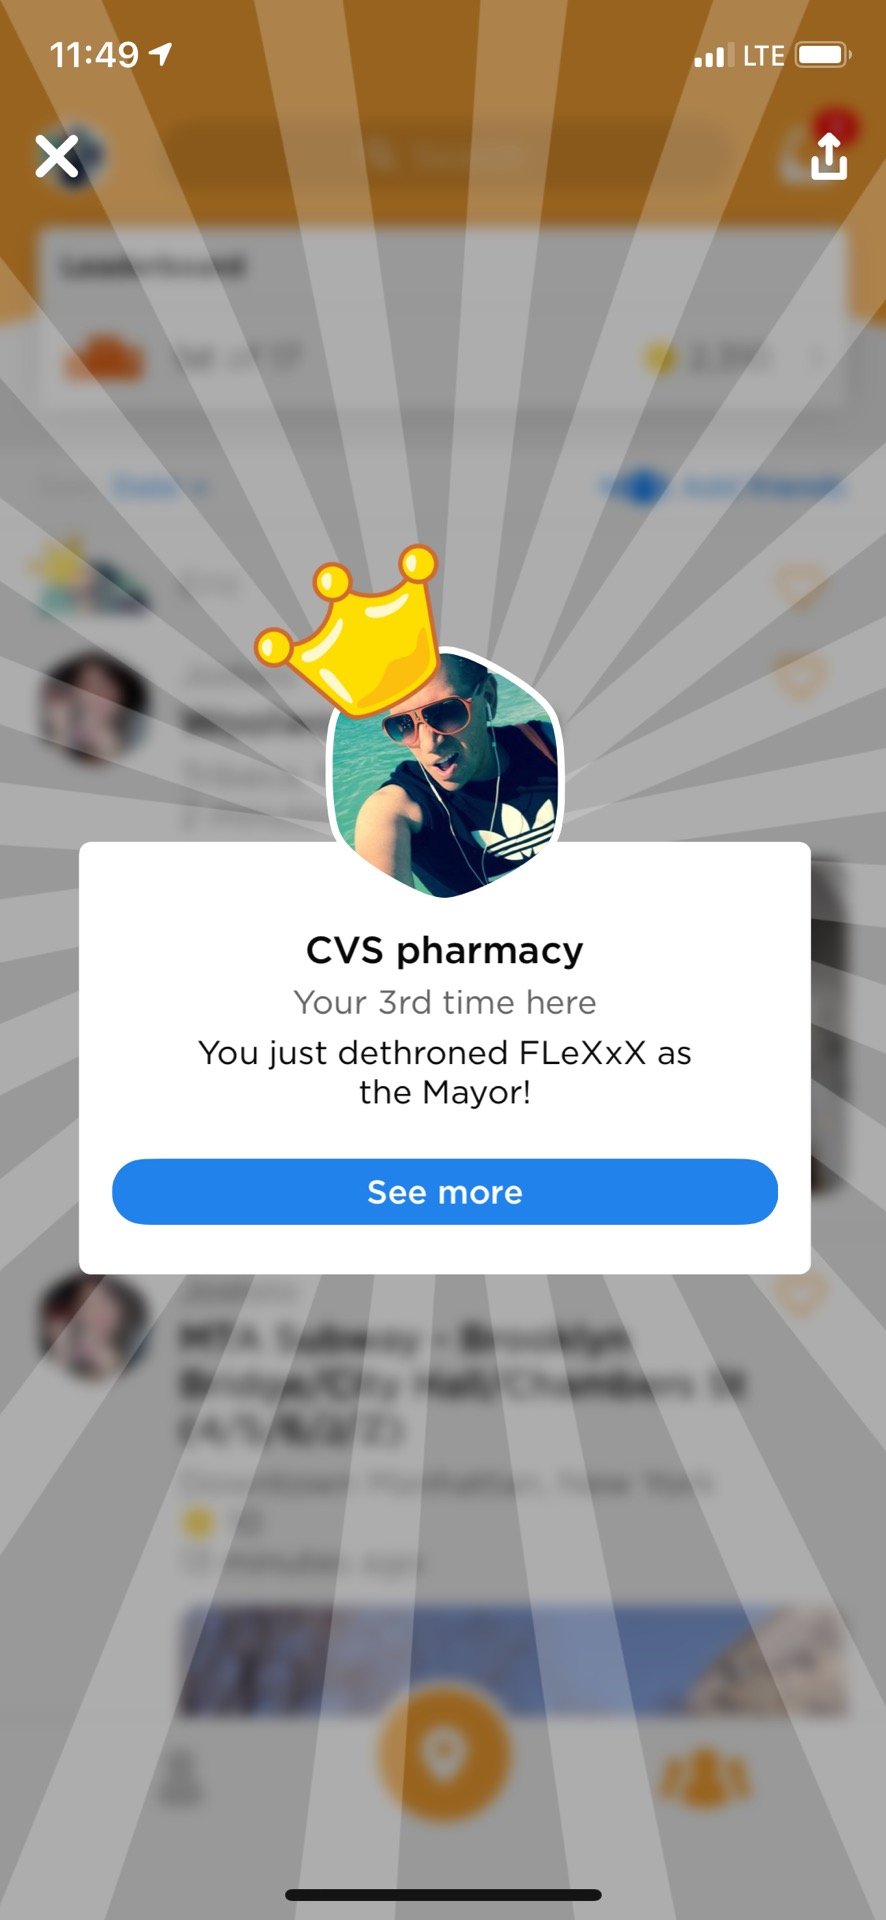
Task: Open the blurred friends tab icon
Action: tap(705, 1778)
